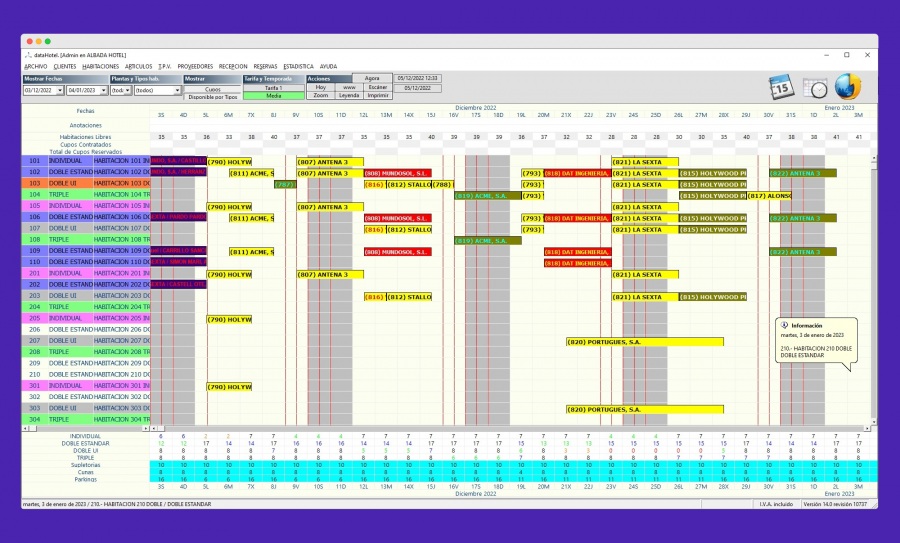This screenshot has height=543, width=900.
Task: Click the Imprimir button
Action: (x=378, y=96)
